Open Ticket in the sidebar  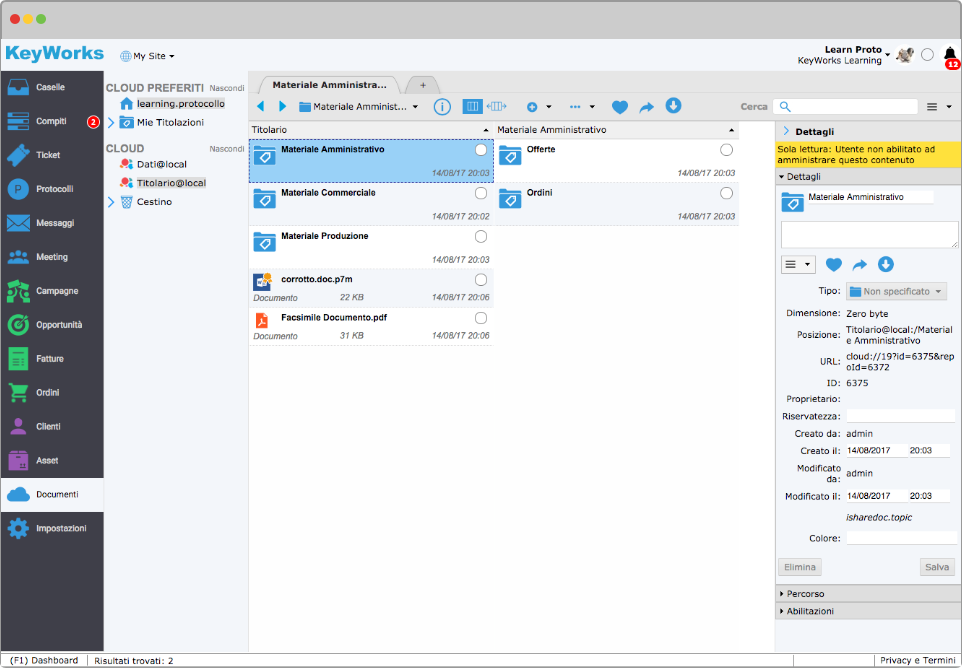pyautogui.click(x=52, y=155)
